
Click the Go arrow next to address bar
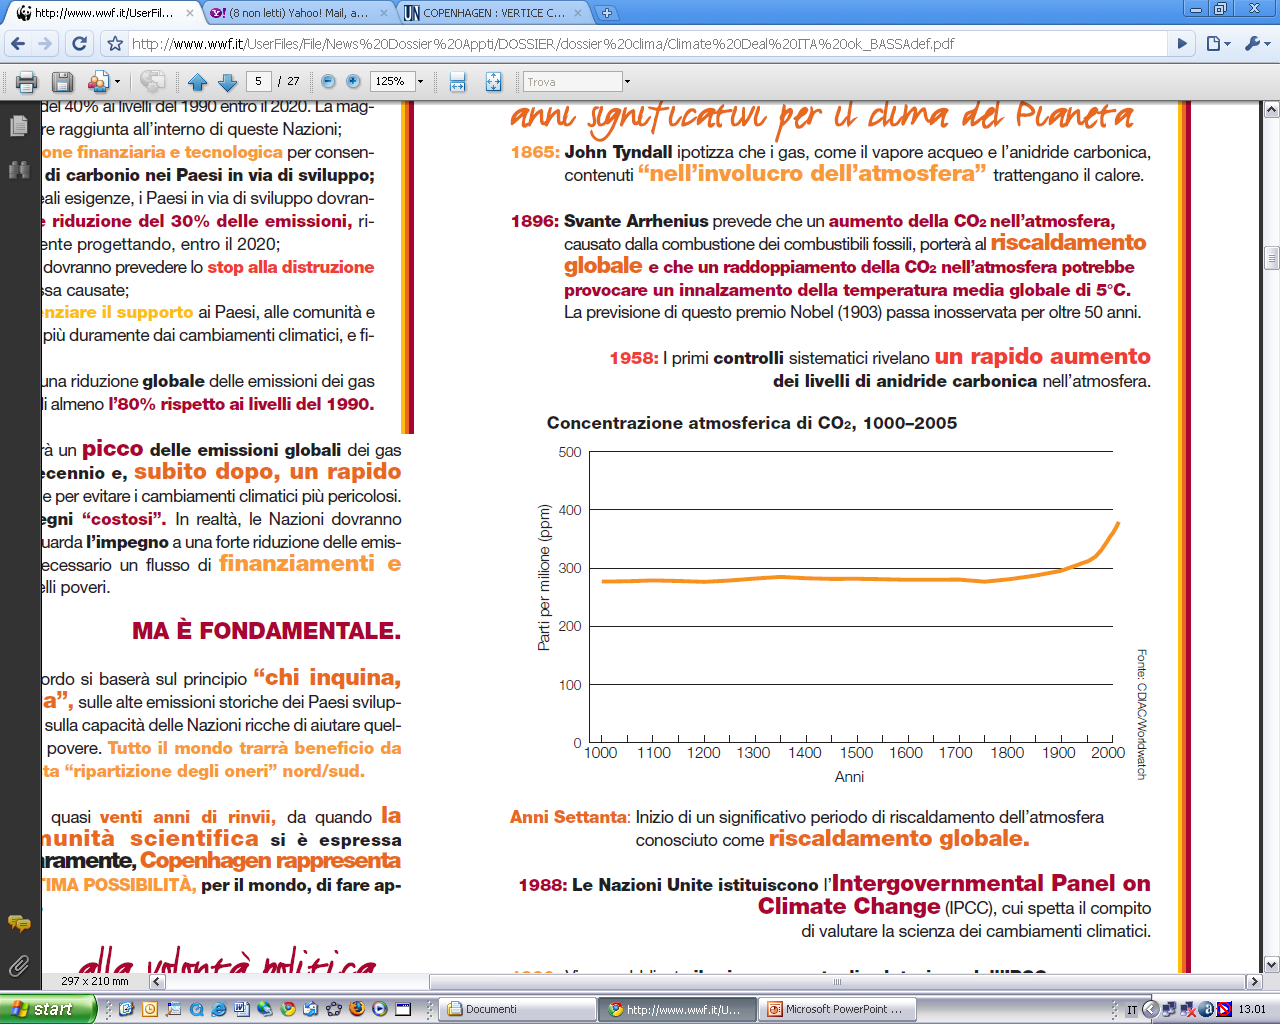pyautogui.click(x=1182, y=43)
